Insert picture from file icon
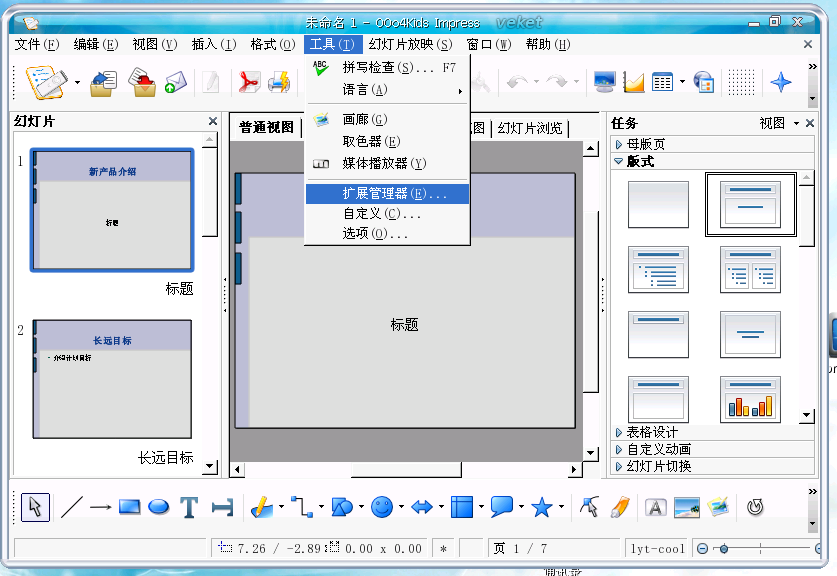 pyautogui.click(x=686, y=507)
